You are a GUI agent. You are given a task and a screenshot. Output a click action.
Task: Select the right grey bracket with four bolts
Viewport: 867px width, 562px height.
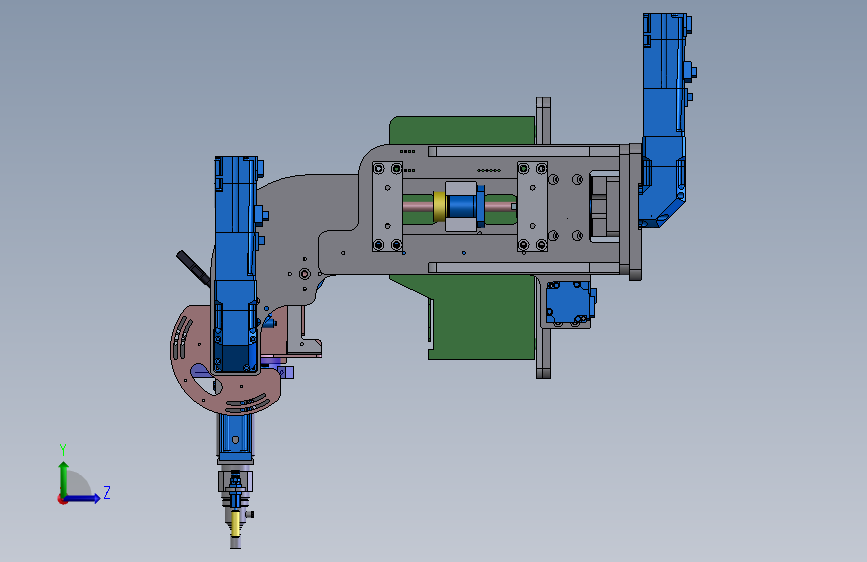[532, 206]
